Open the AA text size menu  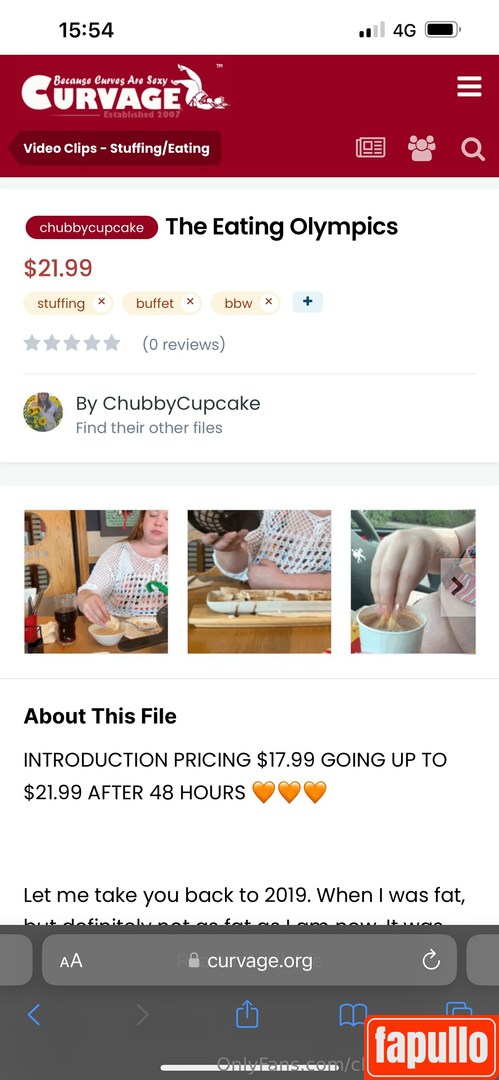[71, 960]
